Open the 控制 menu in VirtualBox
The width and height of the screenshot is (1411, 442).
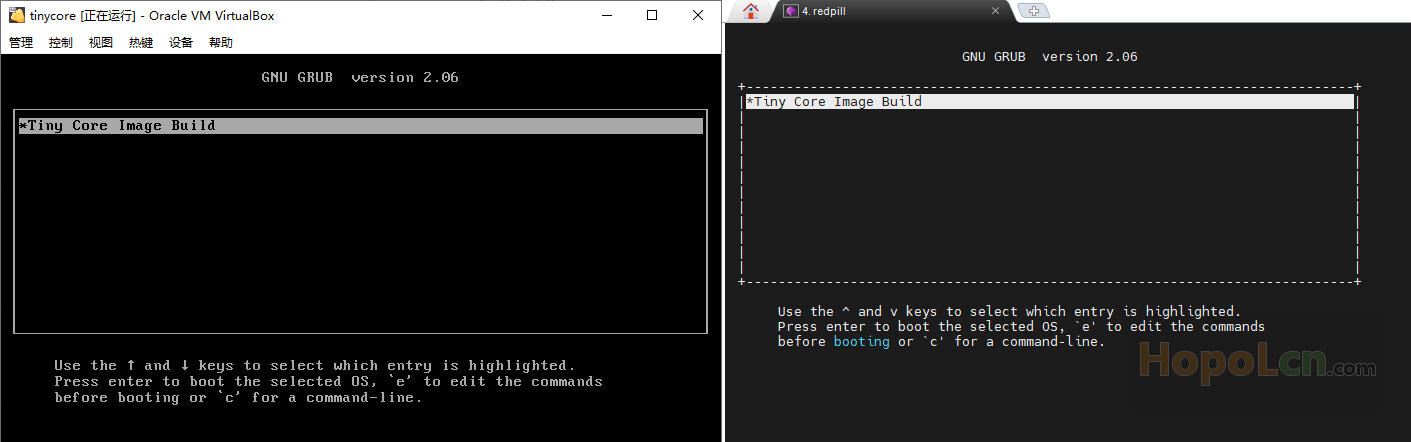[61, 43]
